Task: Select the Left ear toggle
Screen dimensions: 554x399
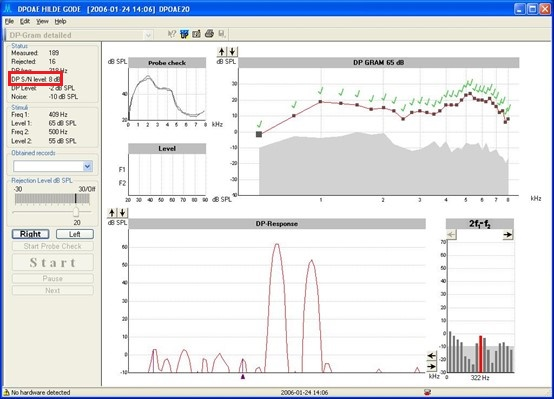Action: (x=75, y=234)
